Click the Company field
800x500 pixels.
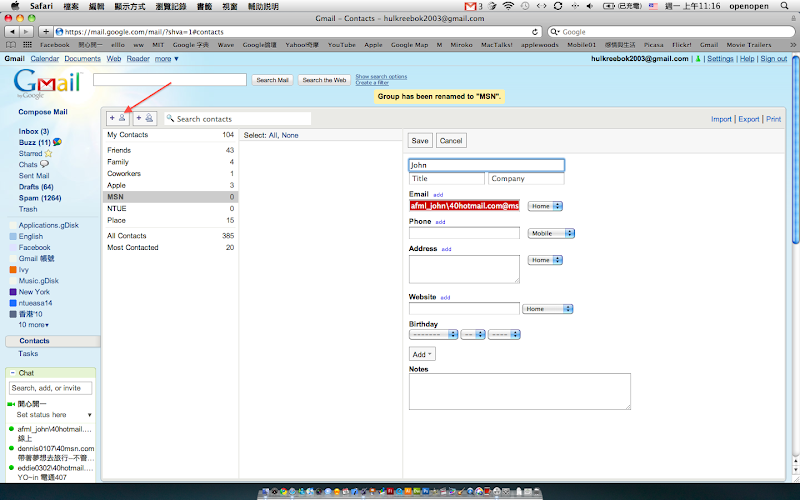pos(527,179)
